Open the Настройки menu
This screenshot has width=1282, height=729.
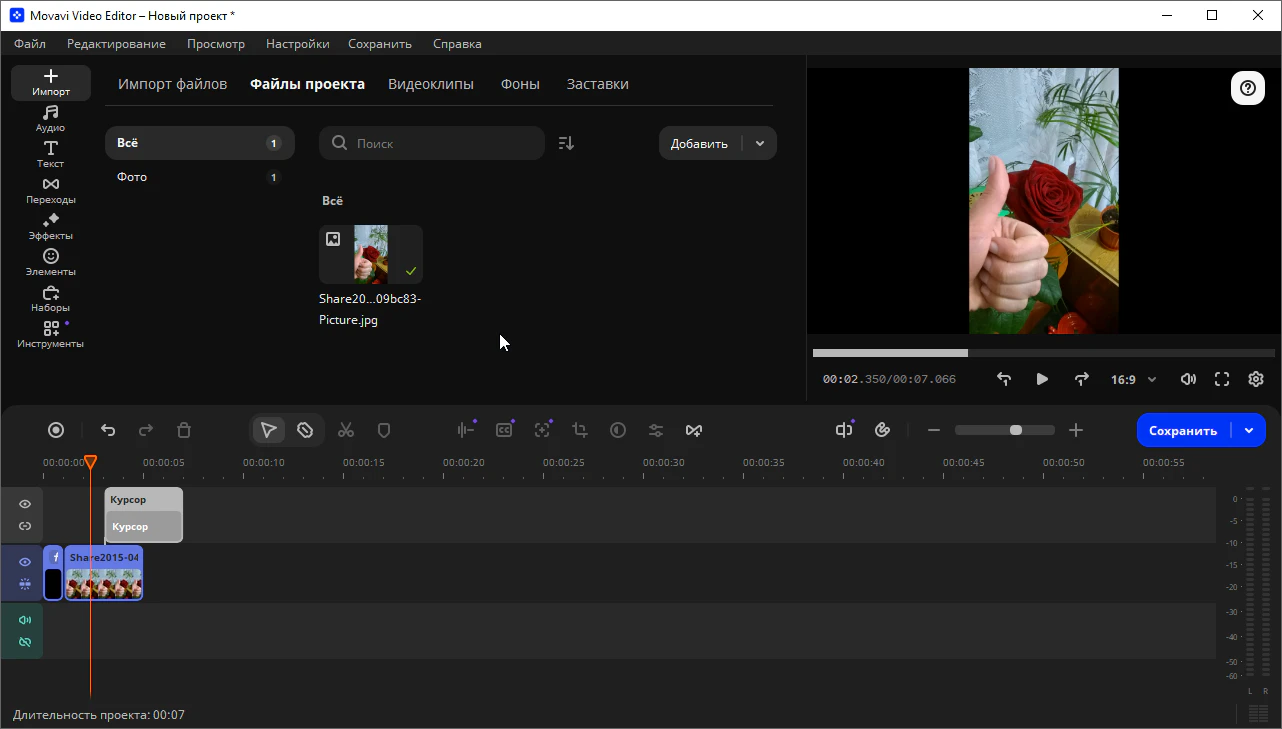[297, 44]
